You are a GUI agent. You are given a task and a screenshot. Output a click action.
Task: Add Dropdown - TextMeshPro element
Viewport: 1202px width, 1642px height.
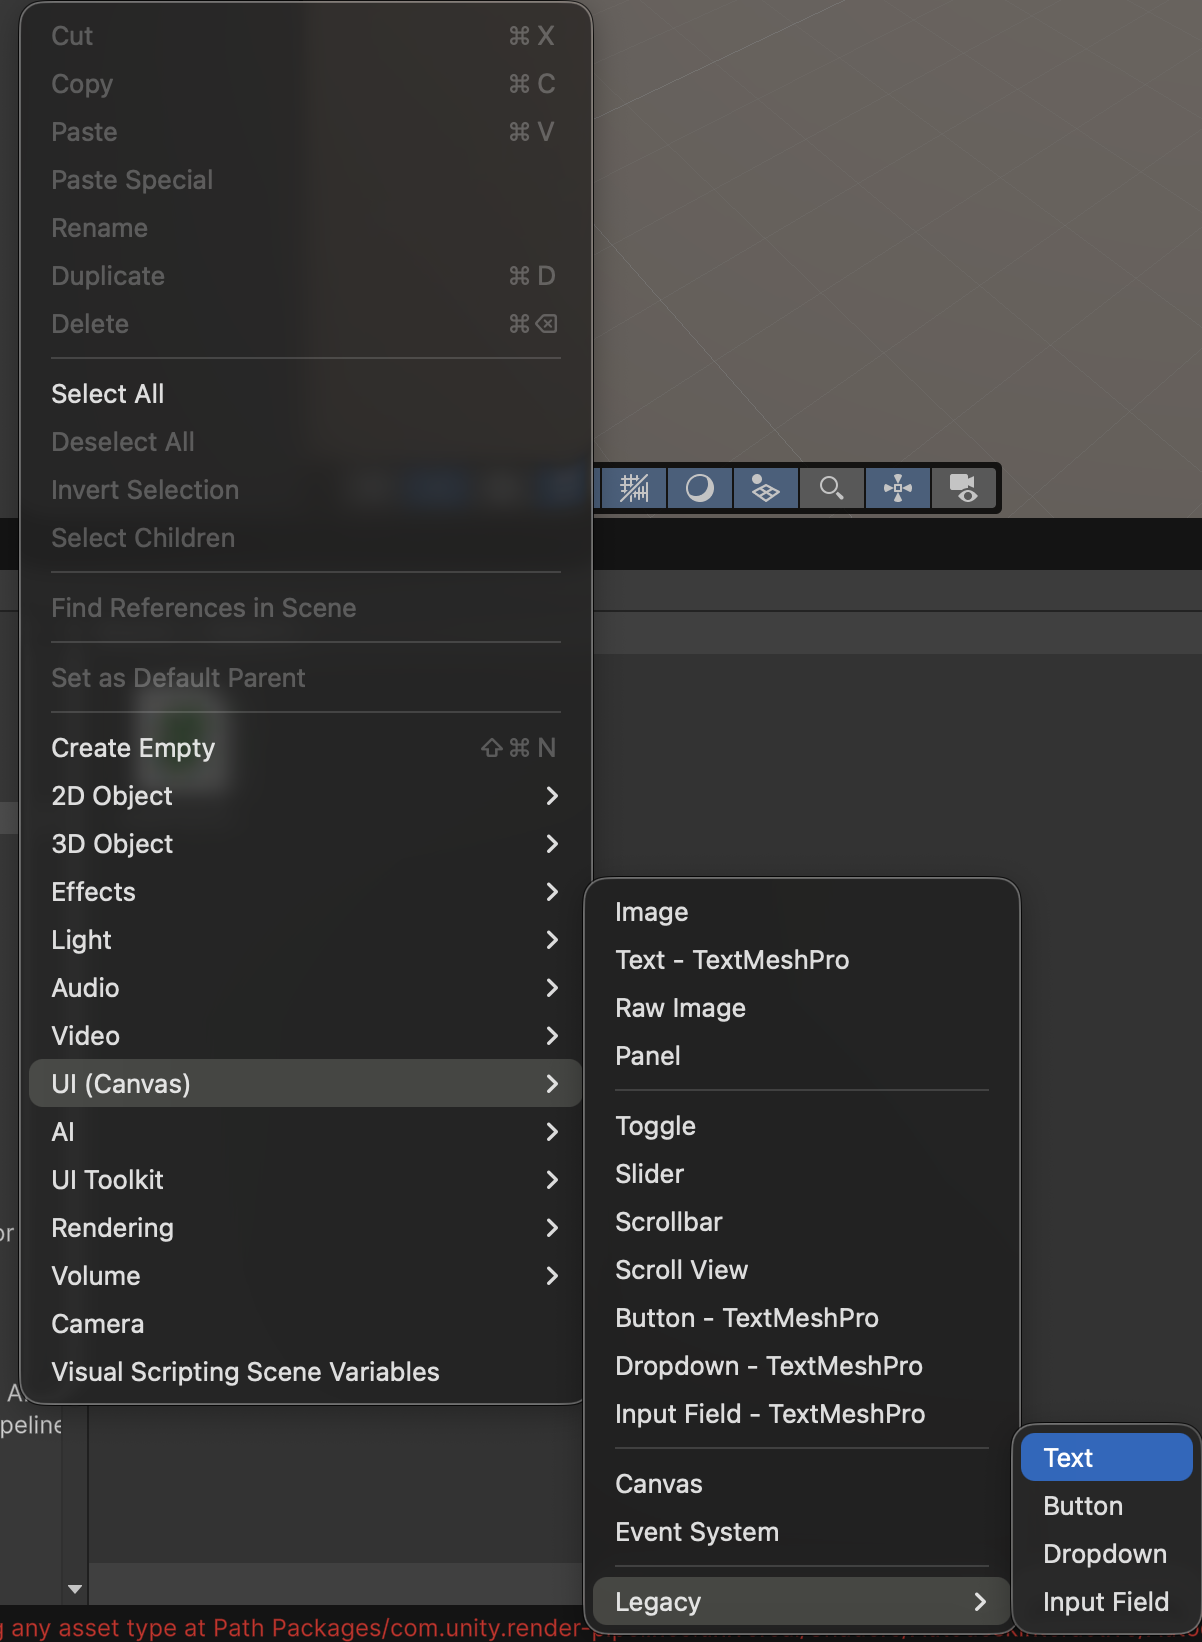point(801,1366)
